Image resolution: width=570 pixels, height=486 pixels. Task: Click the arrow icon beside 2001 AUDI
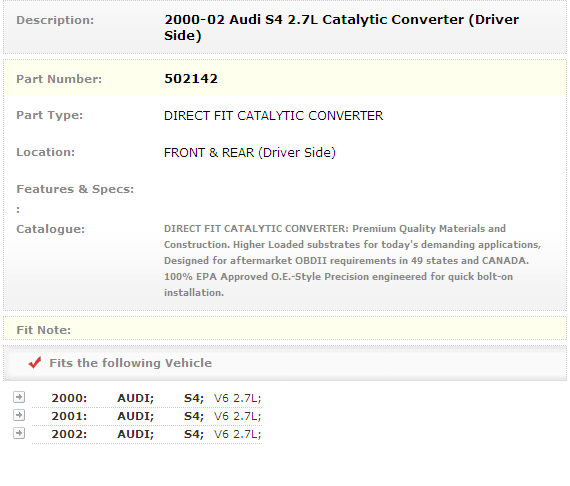pos(19,415)
